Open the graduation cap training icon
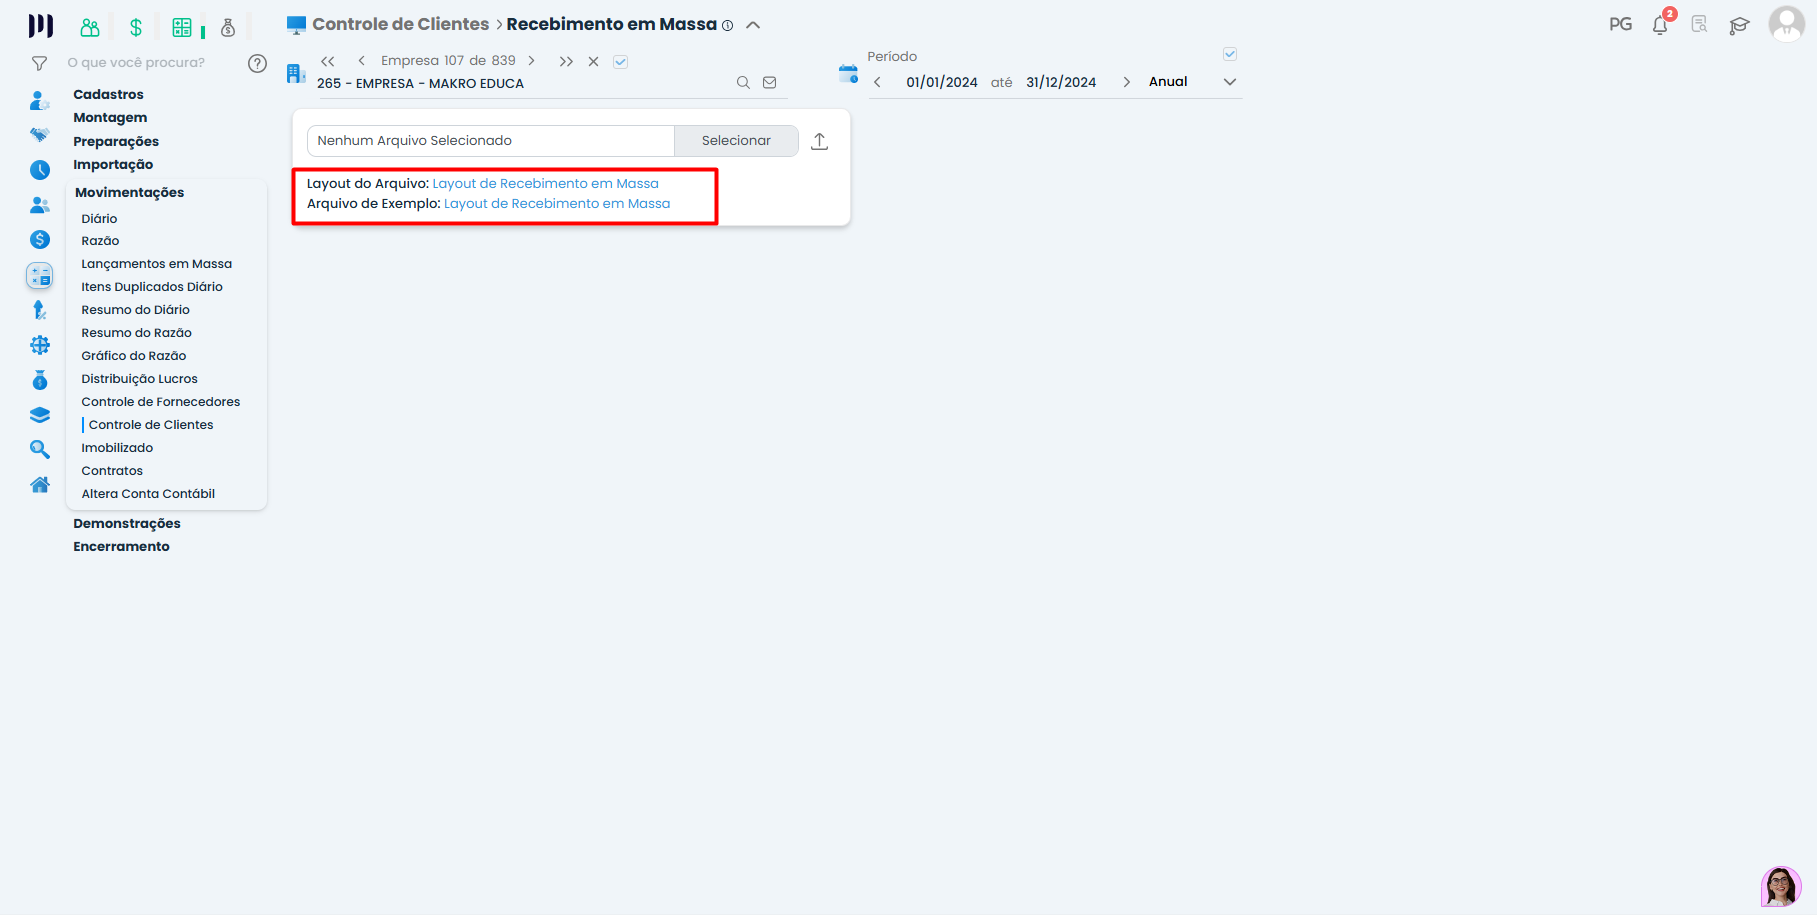 1740,25
